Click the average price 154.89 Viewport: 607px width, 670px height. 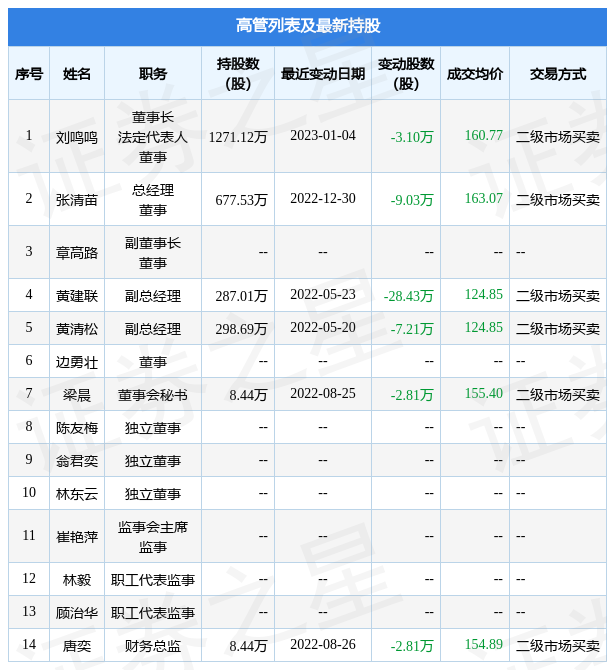pos(484,644)
